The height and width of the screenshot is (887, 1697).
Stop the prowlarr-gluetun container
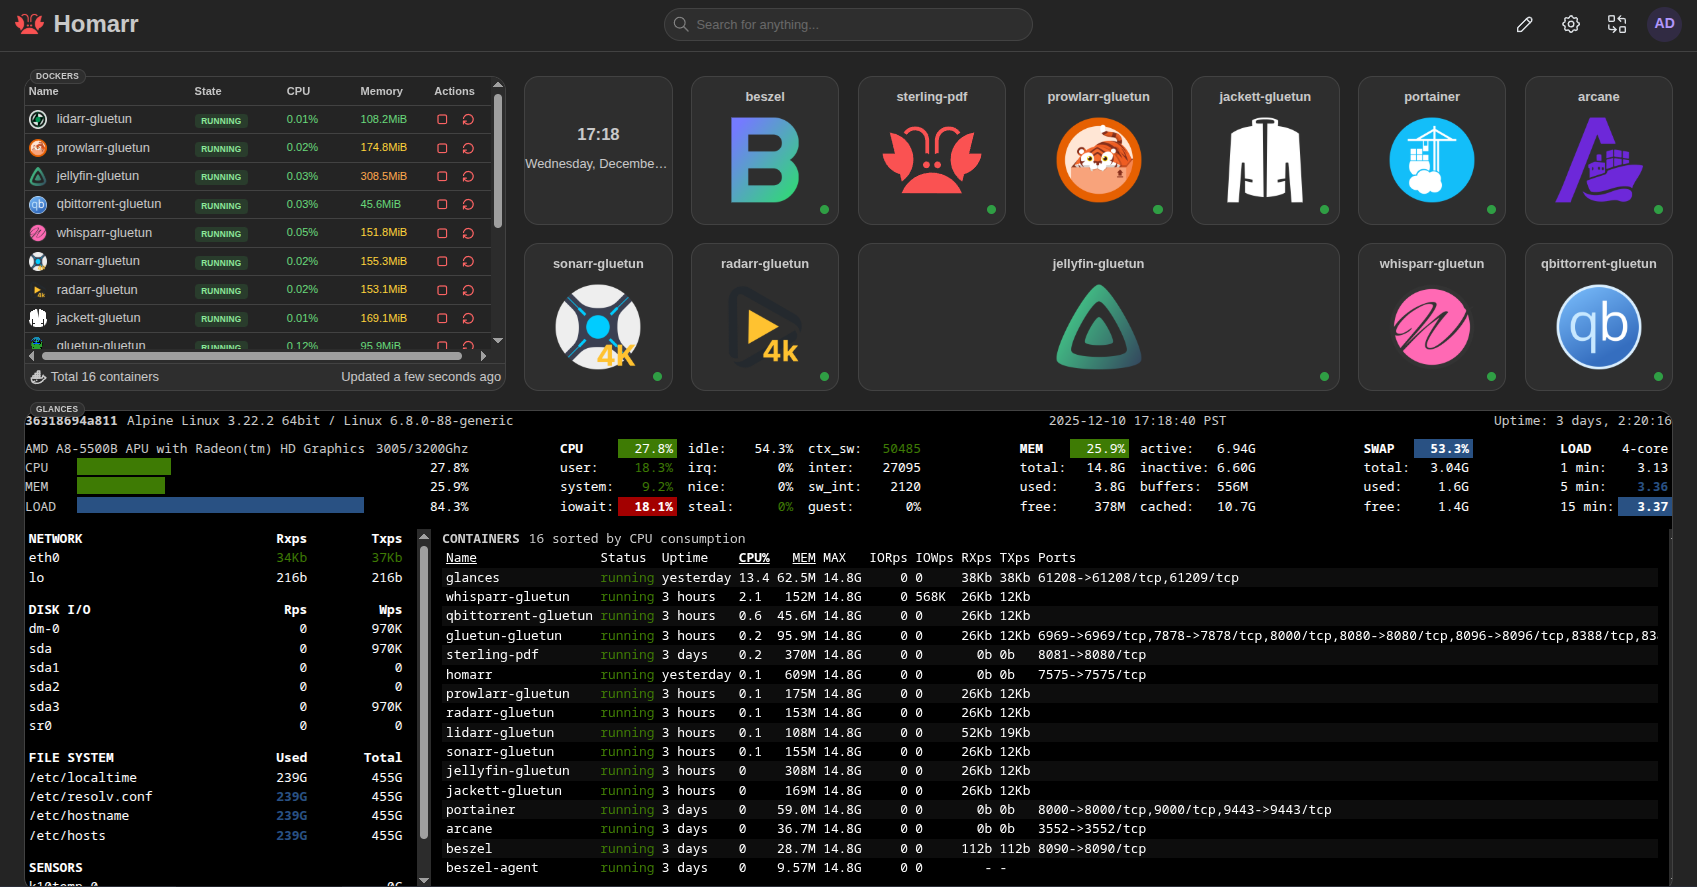click(442, 148)
